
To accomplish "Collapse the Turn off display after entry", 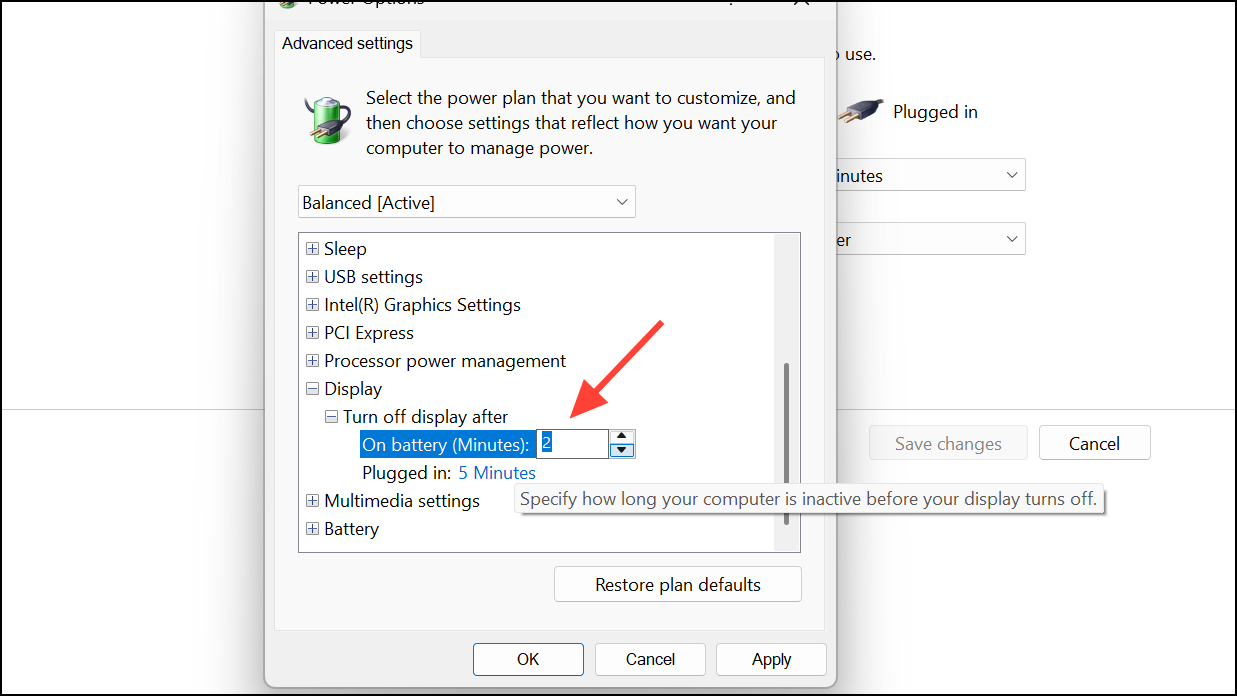I will click(x=331, y=416).
